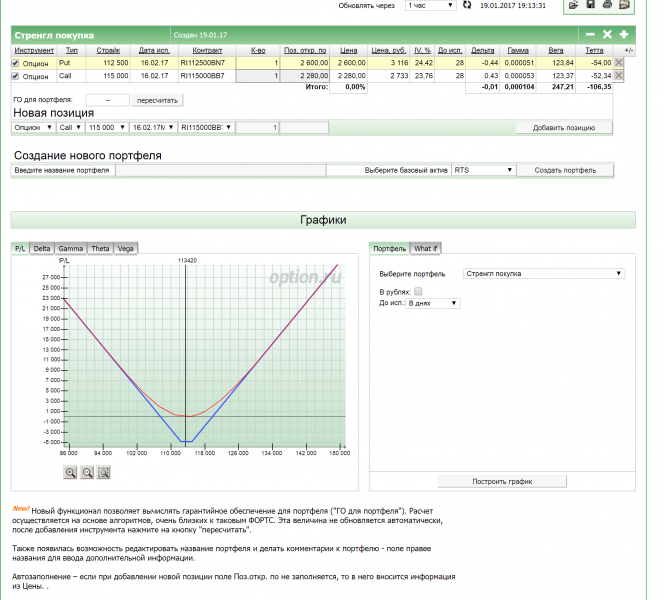Click the refresh data icon
The height and width of the screenshot is (600, 664).
pos(467,5)
